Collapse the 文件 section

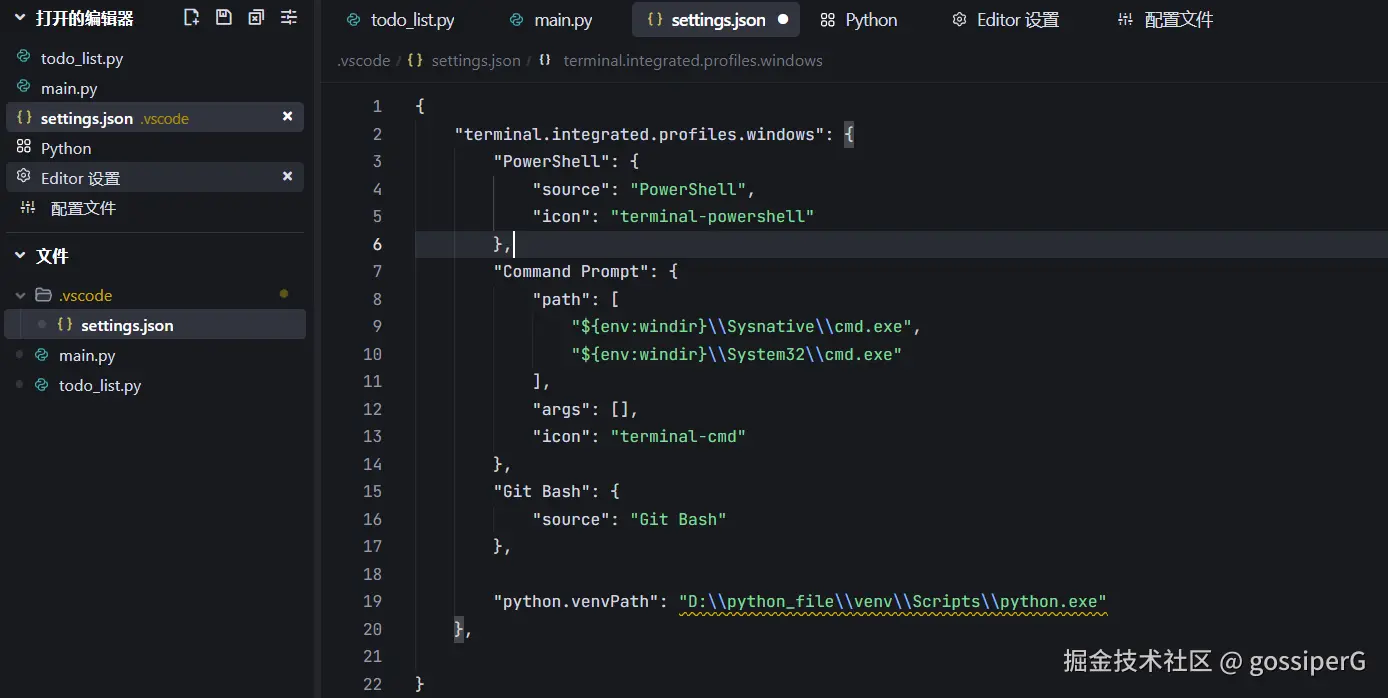(19, 256)
